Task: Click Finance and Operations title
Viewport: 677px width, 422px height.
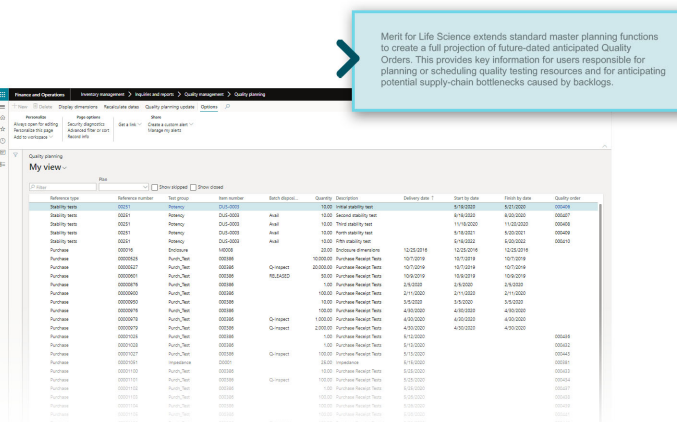Action: pyautogui.click(x=40, y=95)
